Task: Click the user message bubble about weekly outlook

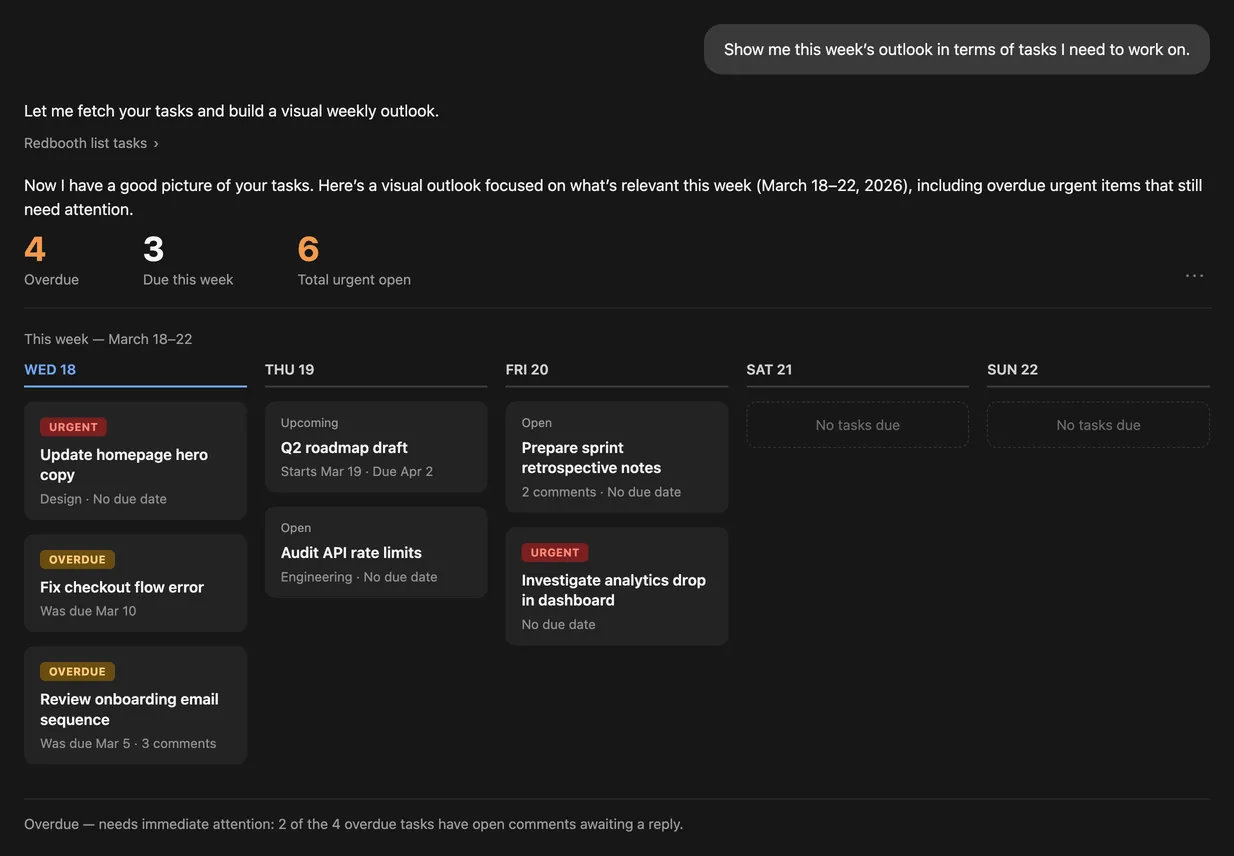Action: point(957,49)
